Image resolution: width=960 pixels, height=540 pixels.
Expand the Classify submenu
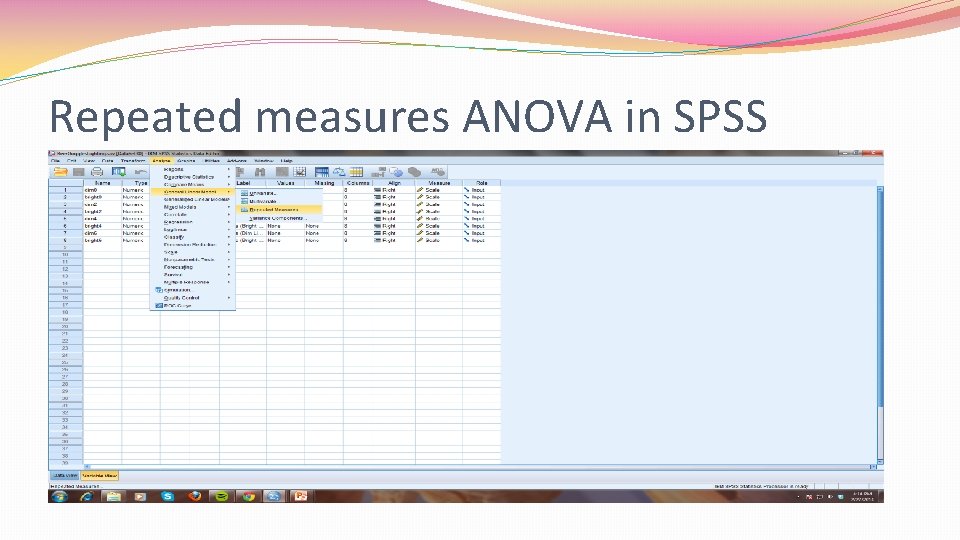pyautogui.click(x=192, y=237)
